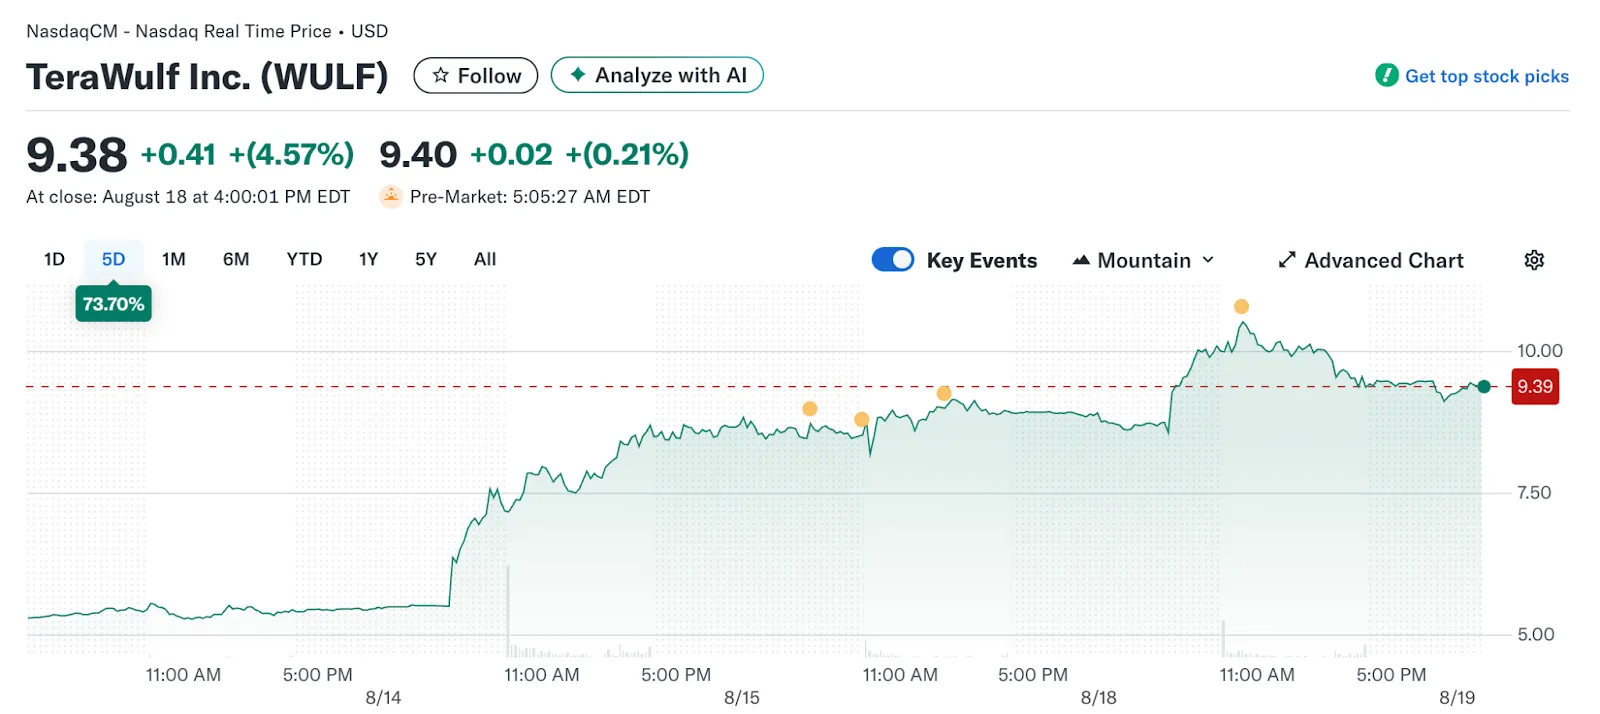Expand the Mountain chart type dropdown chevron
1600x714 pixels.
click(x=1208, y=260)
